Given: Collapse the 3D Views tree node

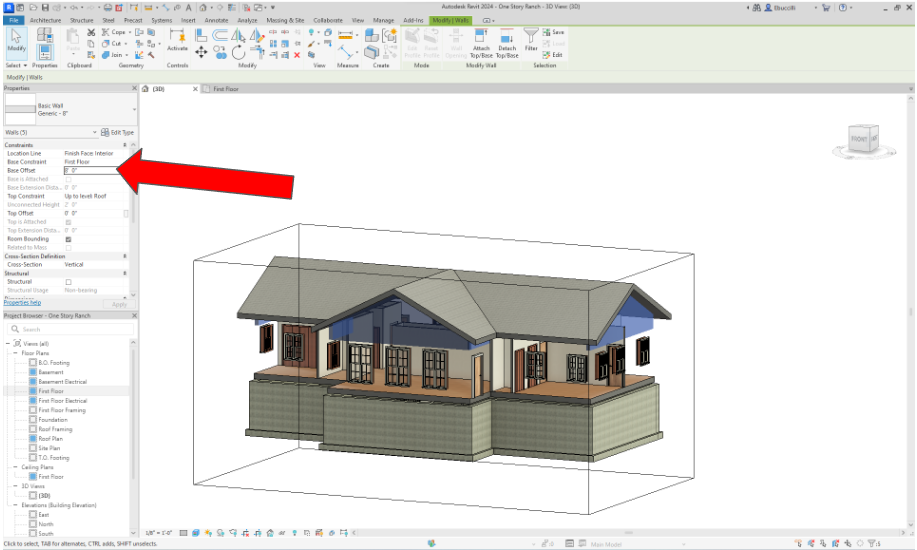Looking at the screenshot, I should click(16, 486).
